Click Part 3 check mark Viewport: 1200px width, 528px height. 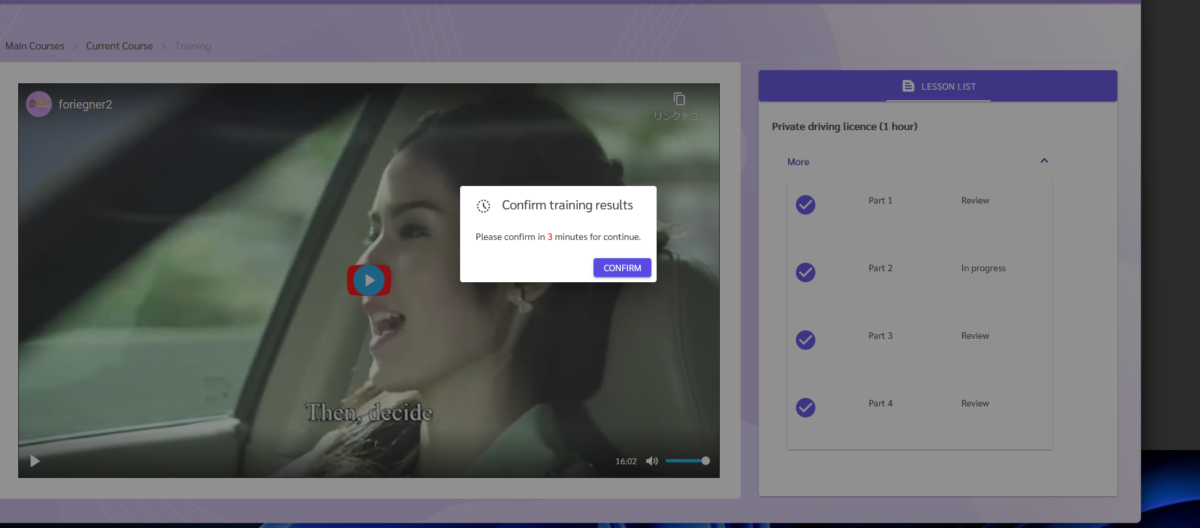(805, 340)
